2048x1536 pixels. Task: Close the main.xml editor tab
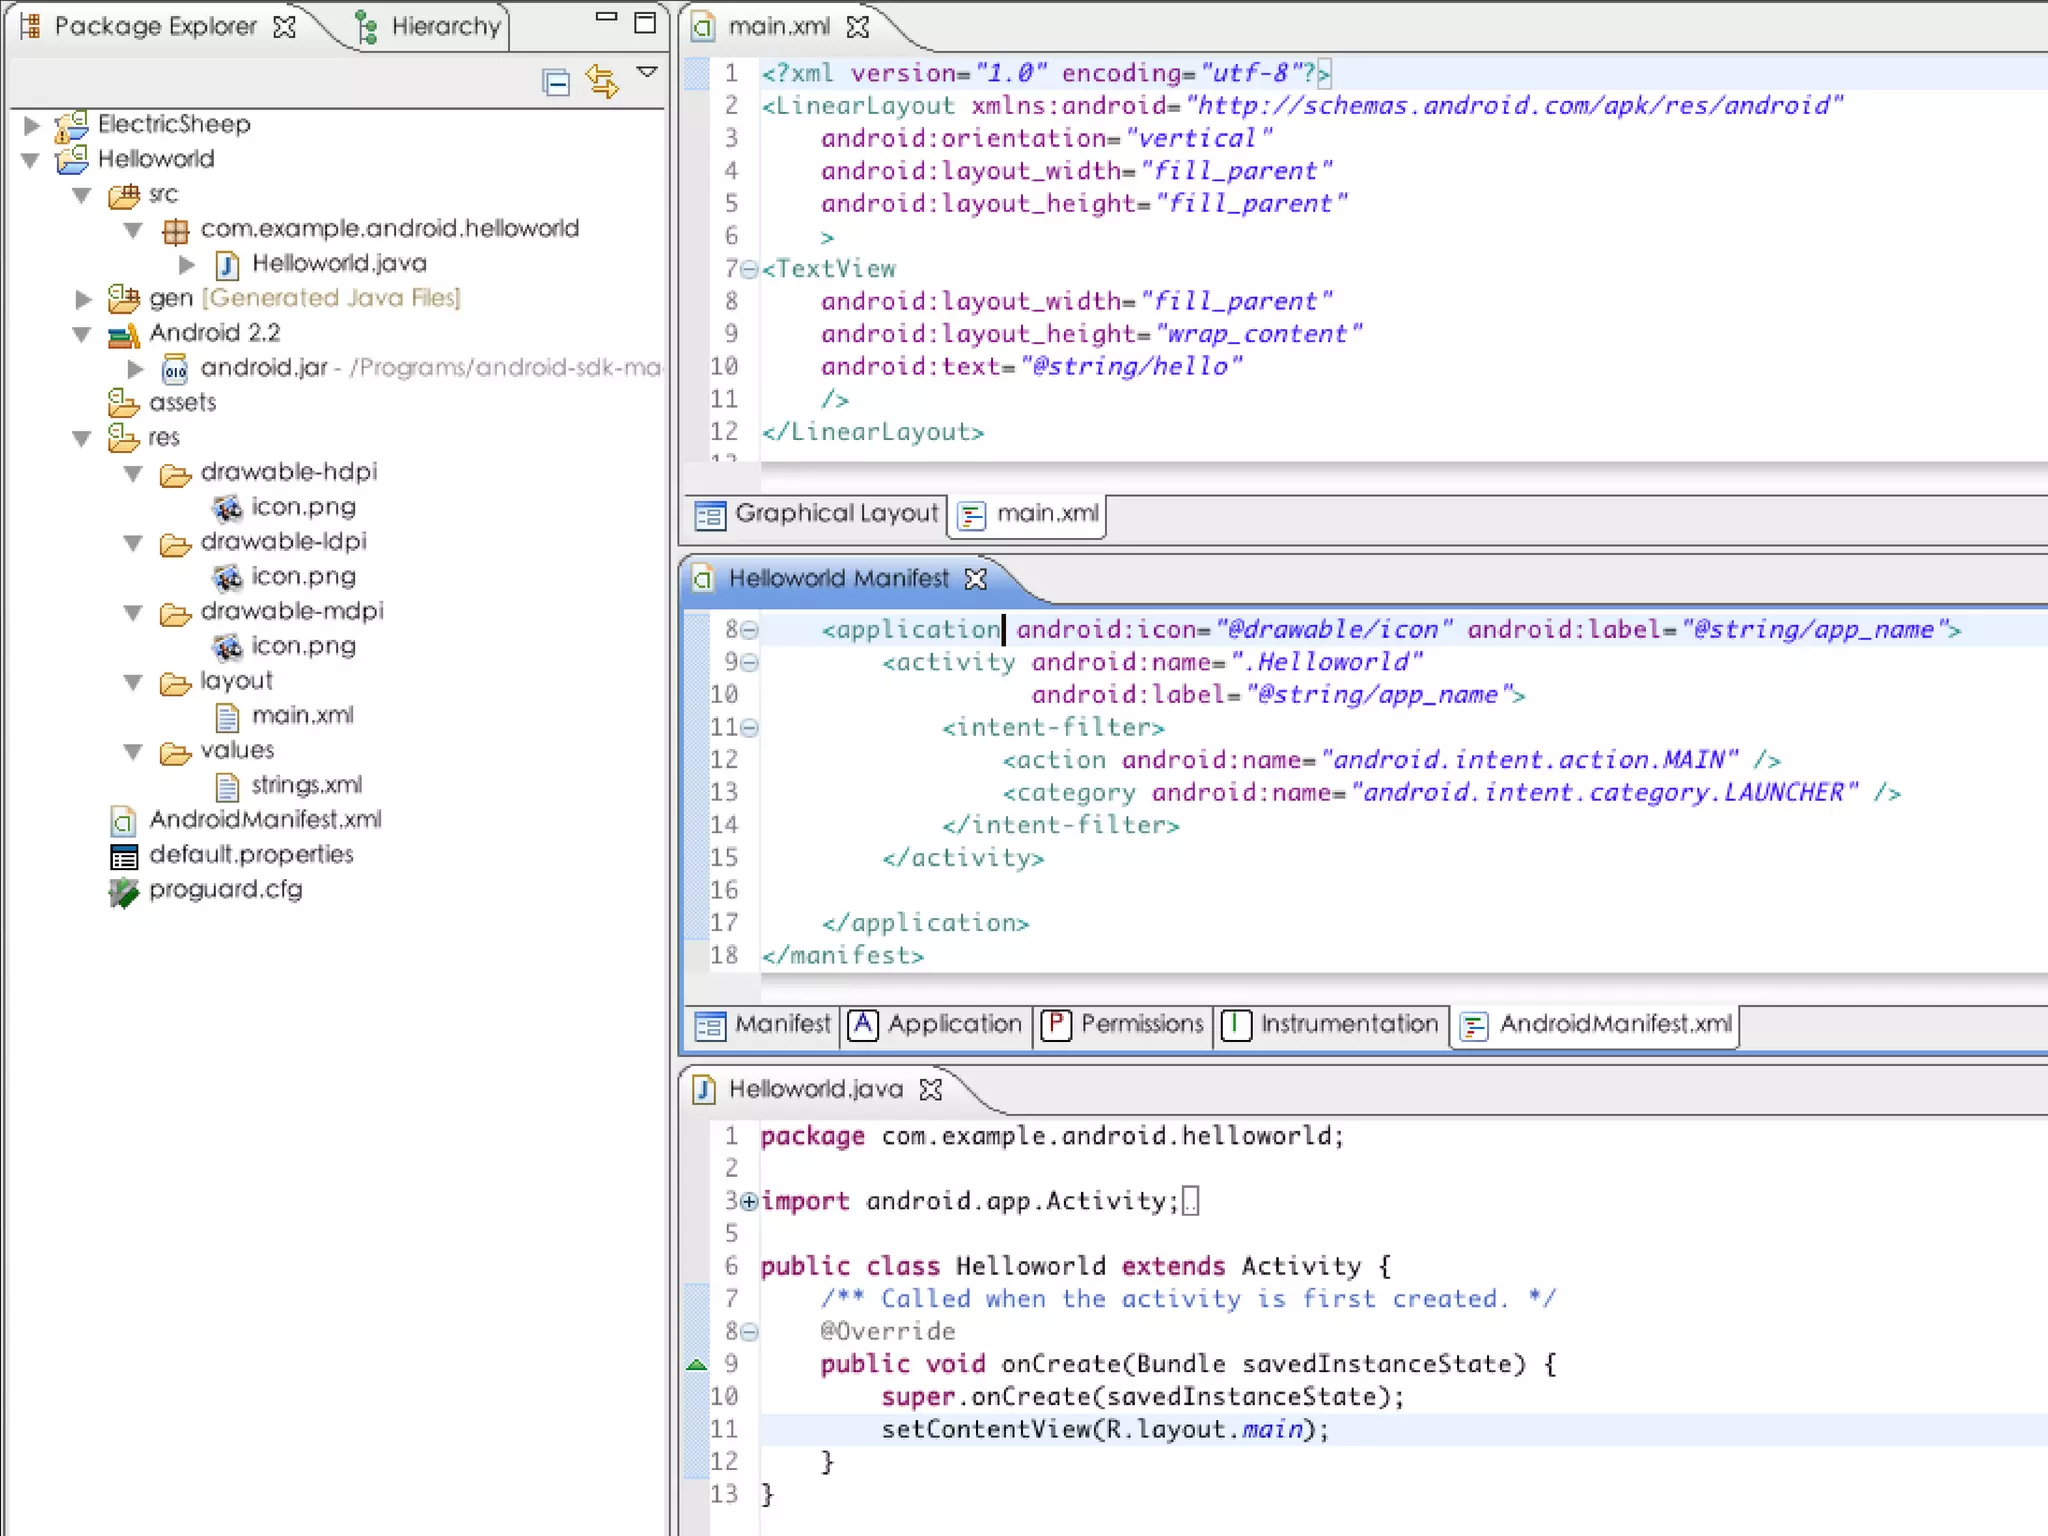[857, 27]
